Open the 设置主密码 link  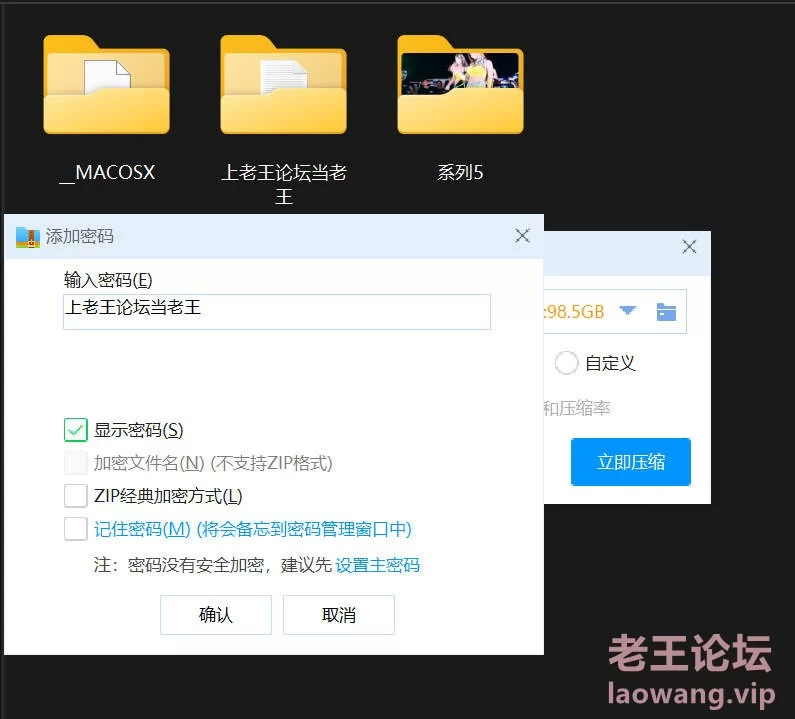[378, 565]
